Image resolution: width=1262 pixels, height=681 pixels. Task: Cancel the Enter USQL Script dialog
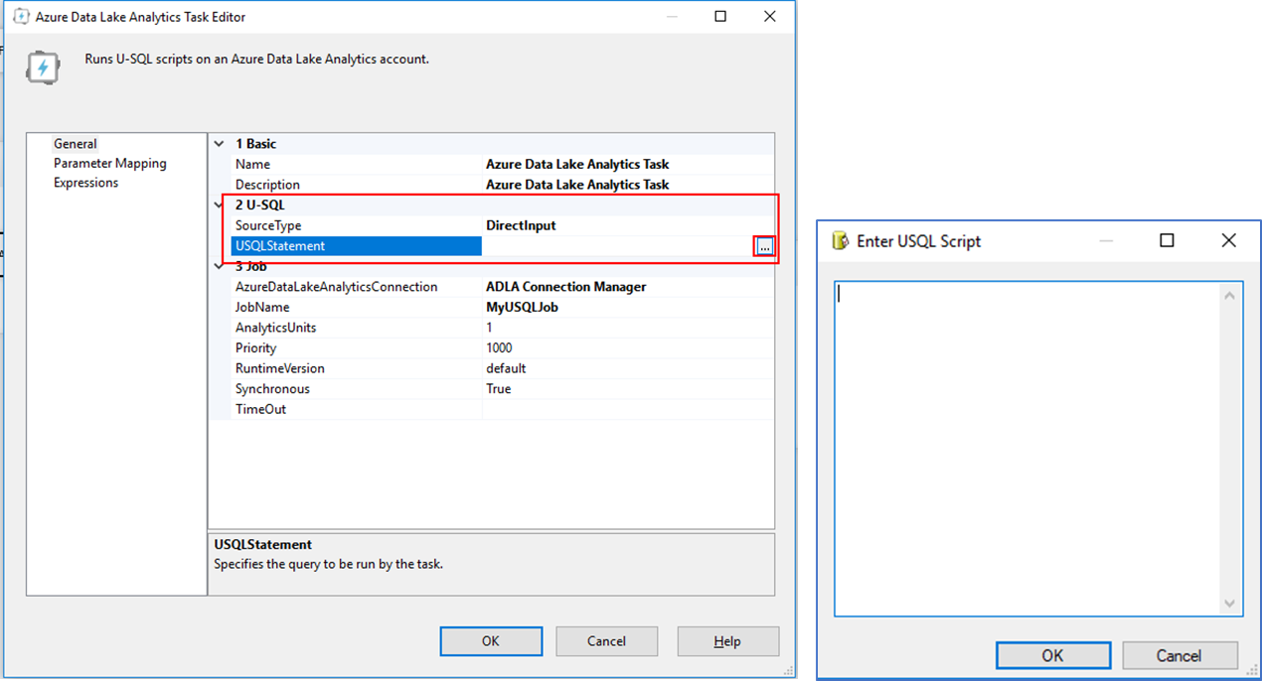coord(1180,655)
